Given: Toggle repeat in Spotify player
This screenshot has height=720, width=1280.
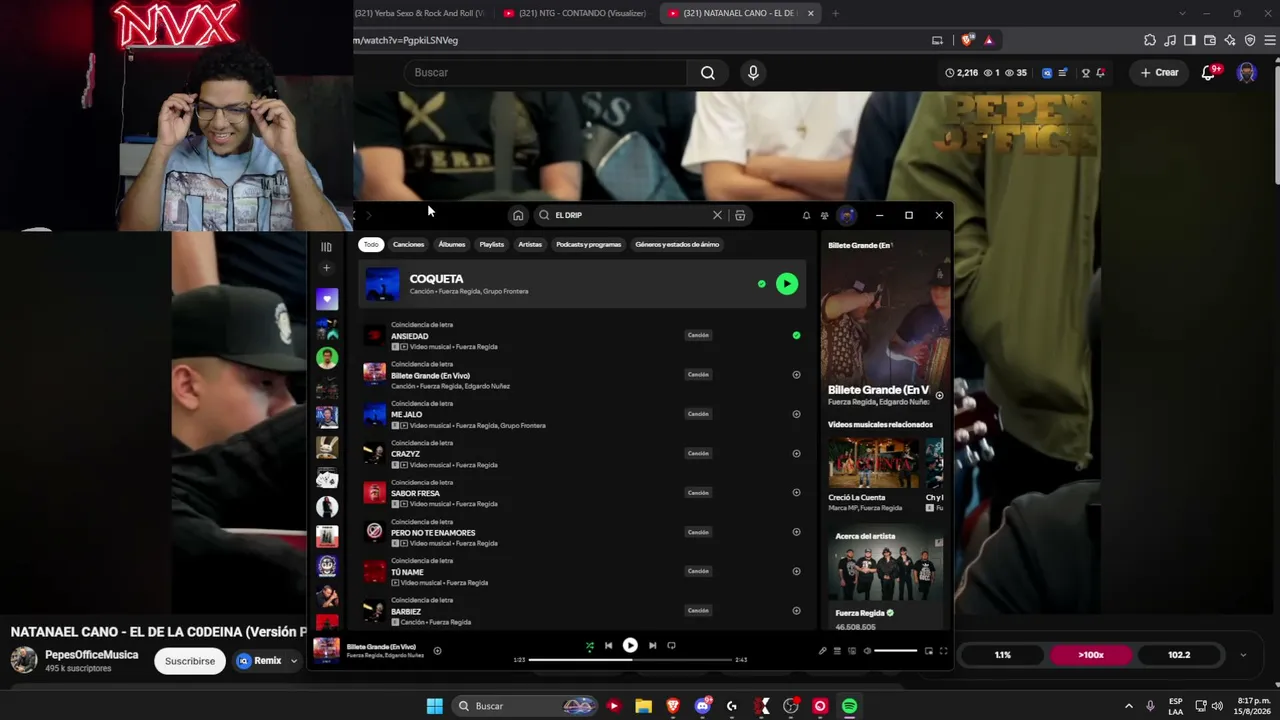Looking at the screenshot, I should coord(671,646).
